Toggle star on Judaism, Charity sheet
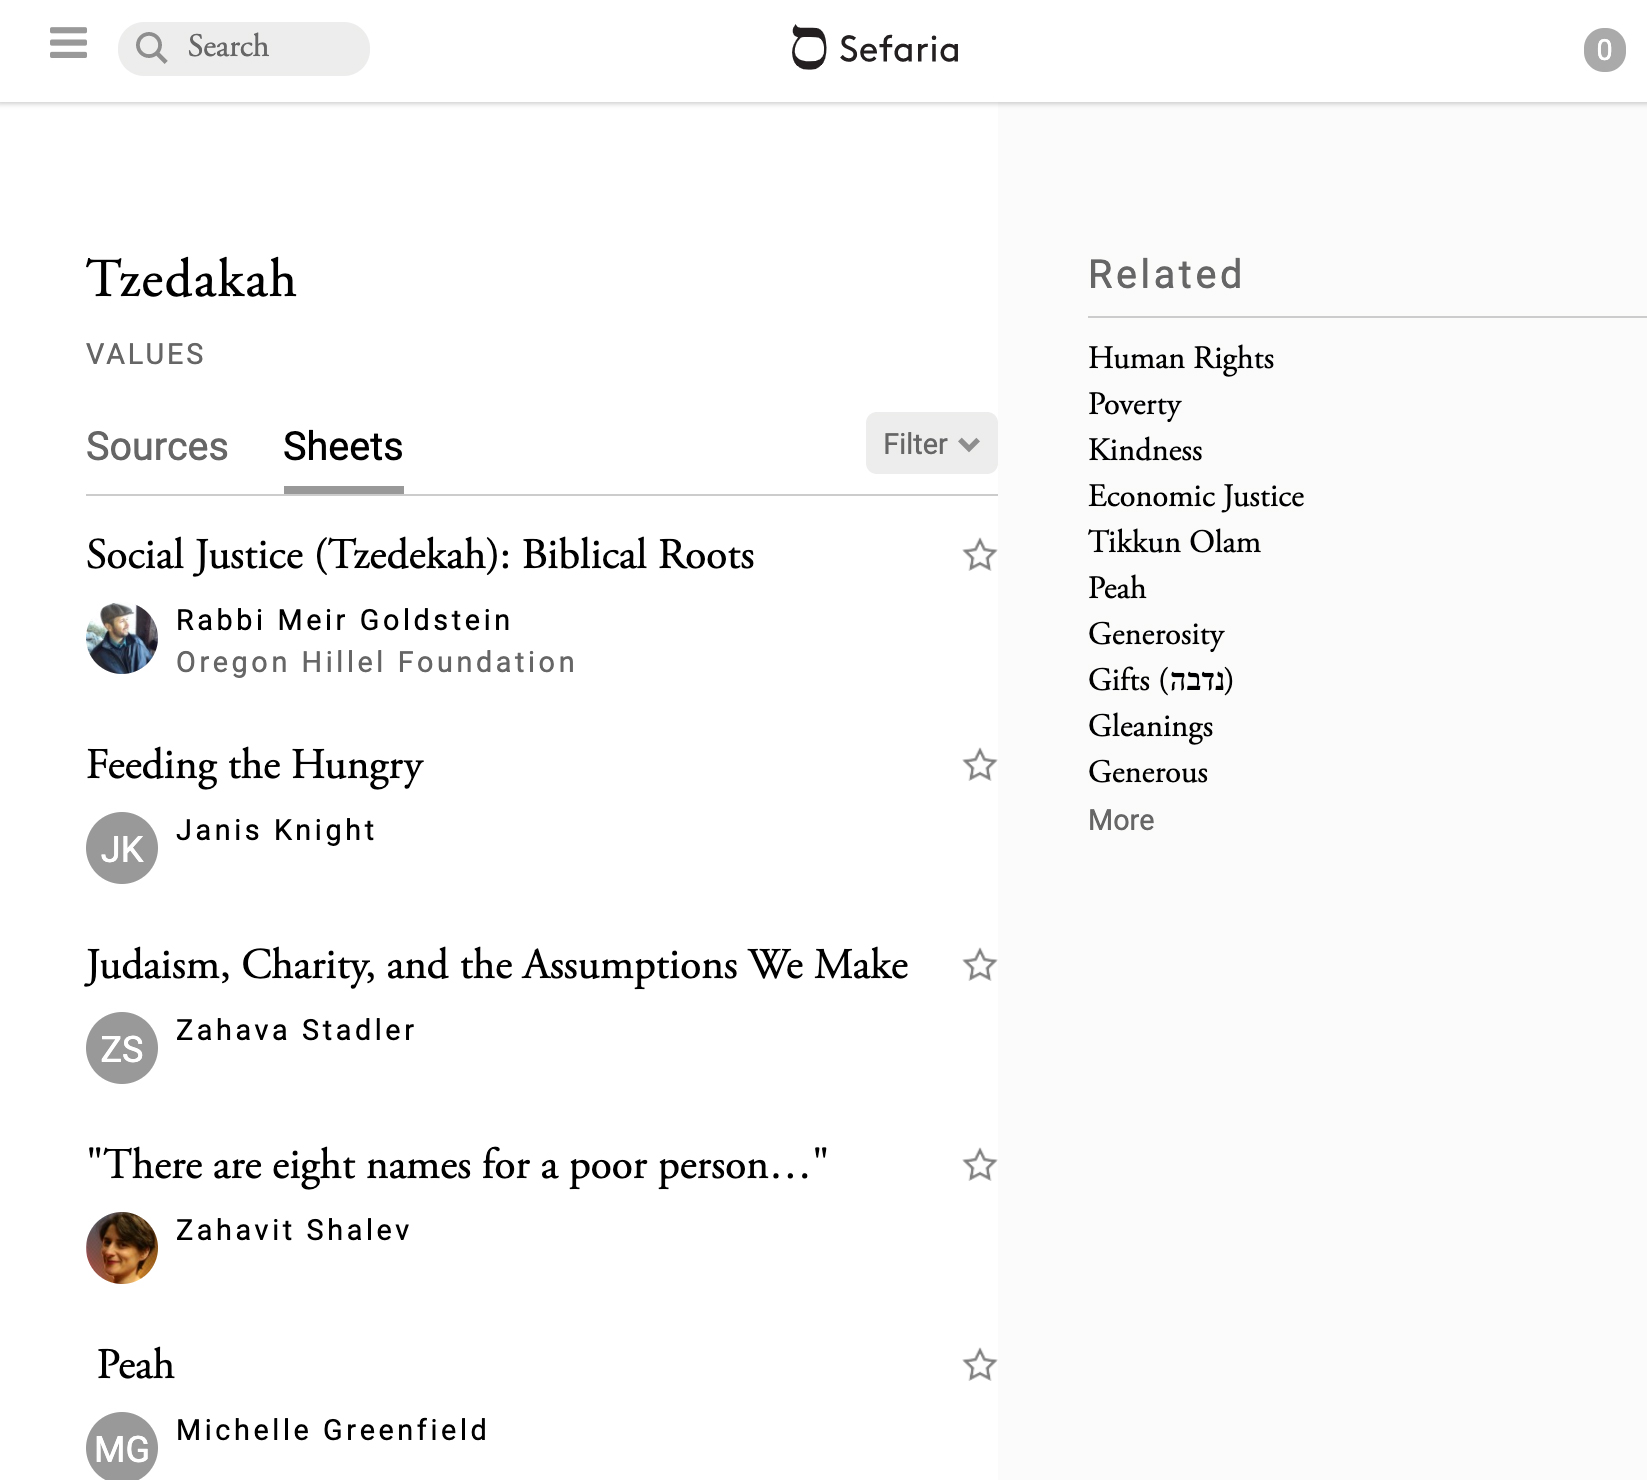Image resolution: width=1647 pixels, height=1480 pixels. 979,965
